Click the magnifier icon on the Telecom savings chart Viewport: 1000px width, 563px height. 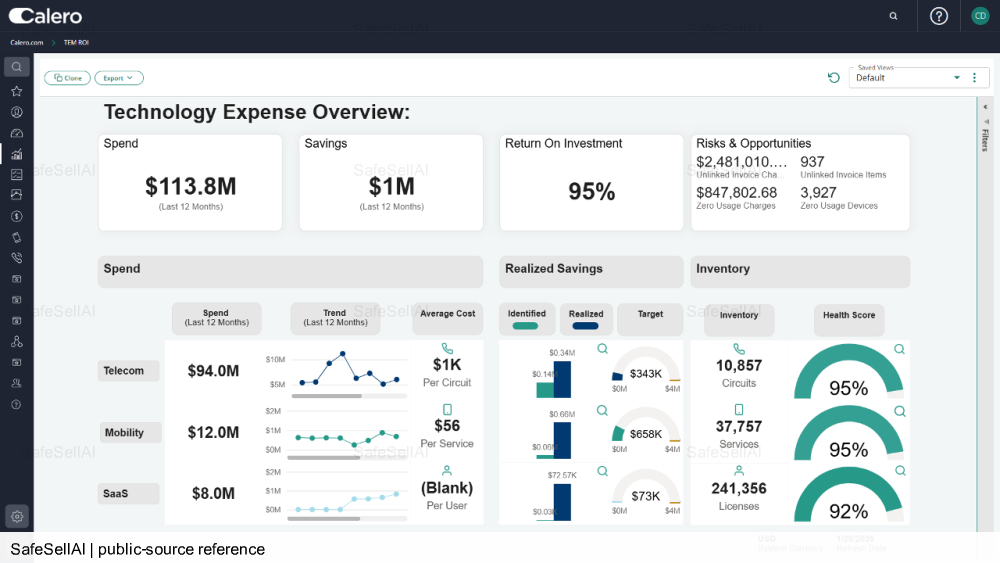tap(602, 349)
